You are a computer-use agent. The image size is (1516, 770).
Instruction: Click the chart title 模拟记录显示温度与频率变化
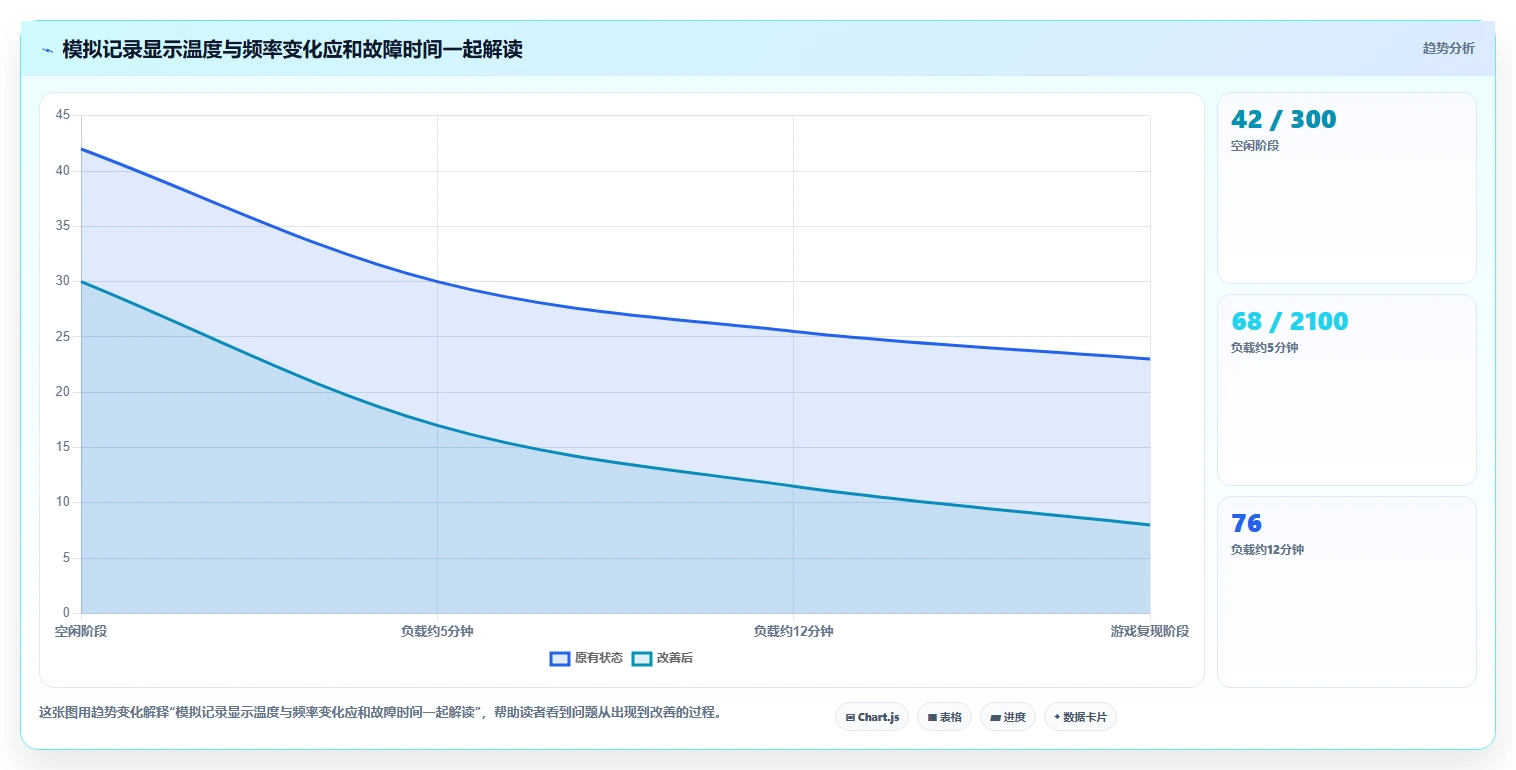(x=292, y=49)
